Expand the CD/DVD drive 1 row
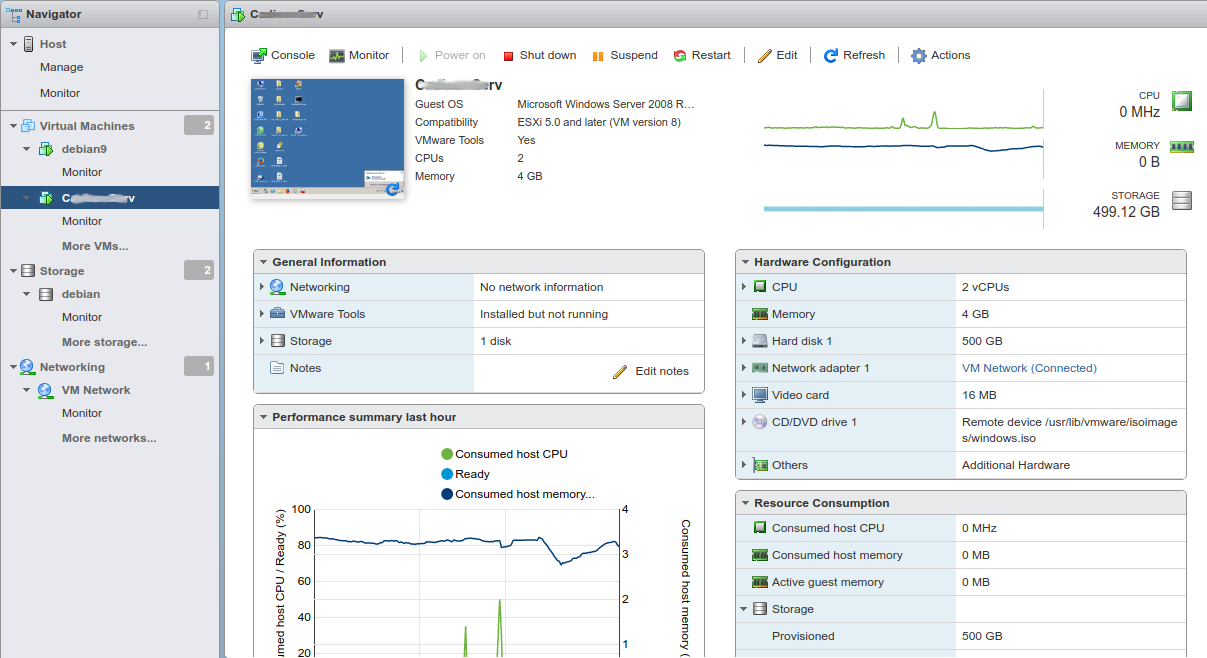This screenshot has height=658, width=1207. click(x=744, y=422)
